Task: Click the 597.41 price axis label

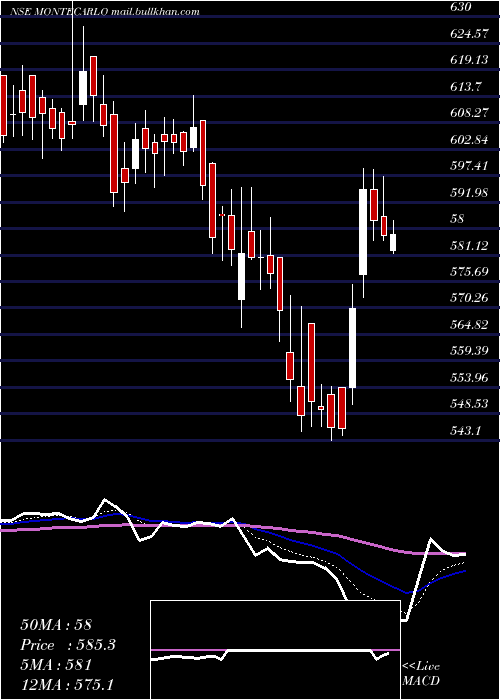Action: pos(469,166)
